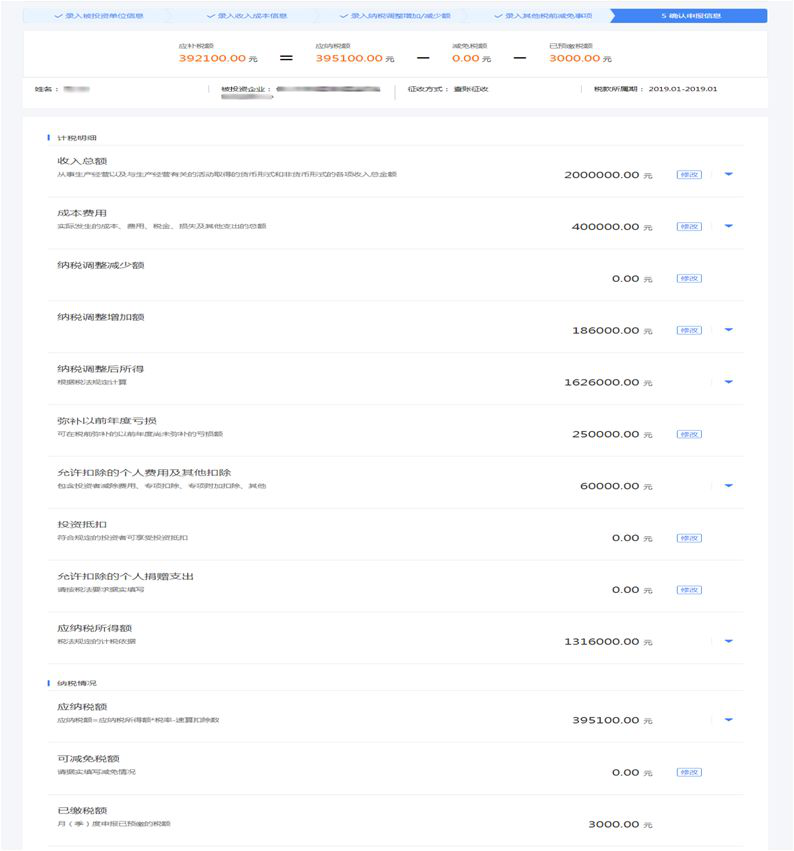Go to step 录入被投资单位信息
This screenshot has height=851, width=794.
[x=99, y=16]
